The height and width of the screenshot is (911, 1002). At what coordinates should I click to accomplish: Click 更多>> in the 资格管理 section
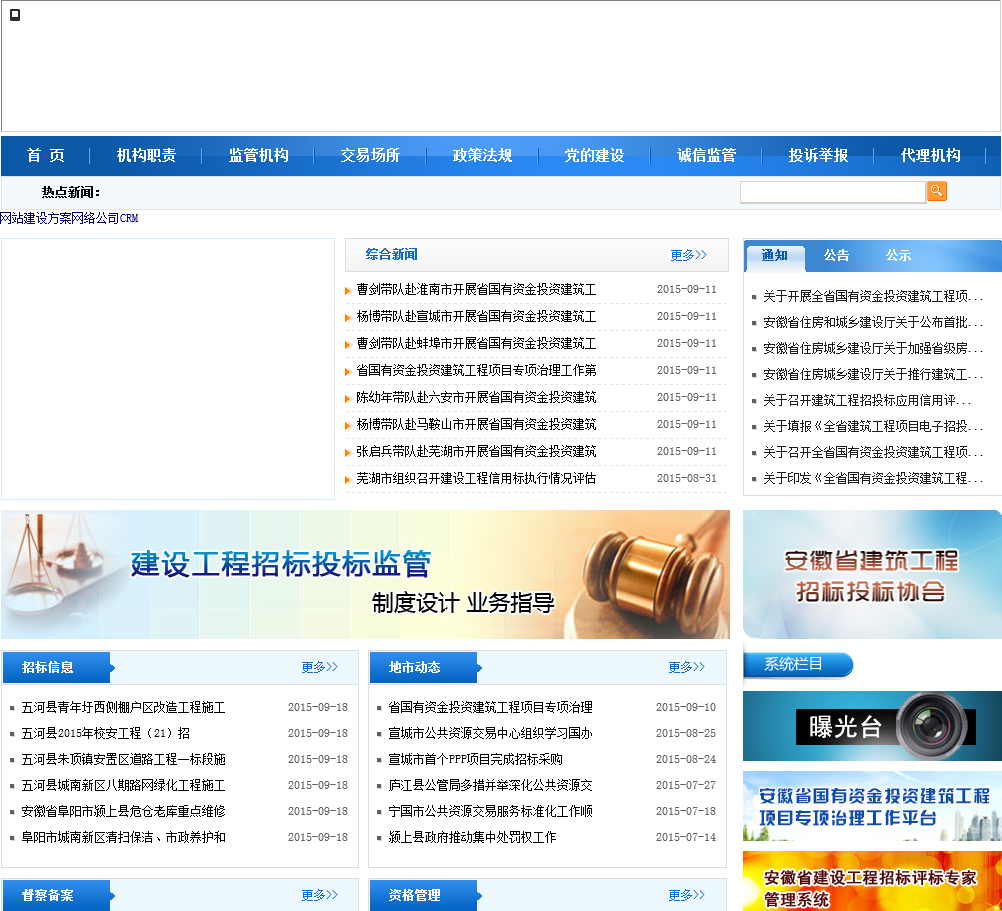pyautogui.click(x=686, y=895)
